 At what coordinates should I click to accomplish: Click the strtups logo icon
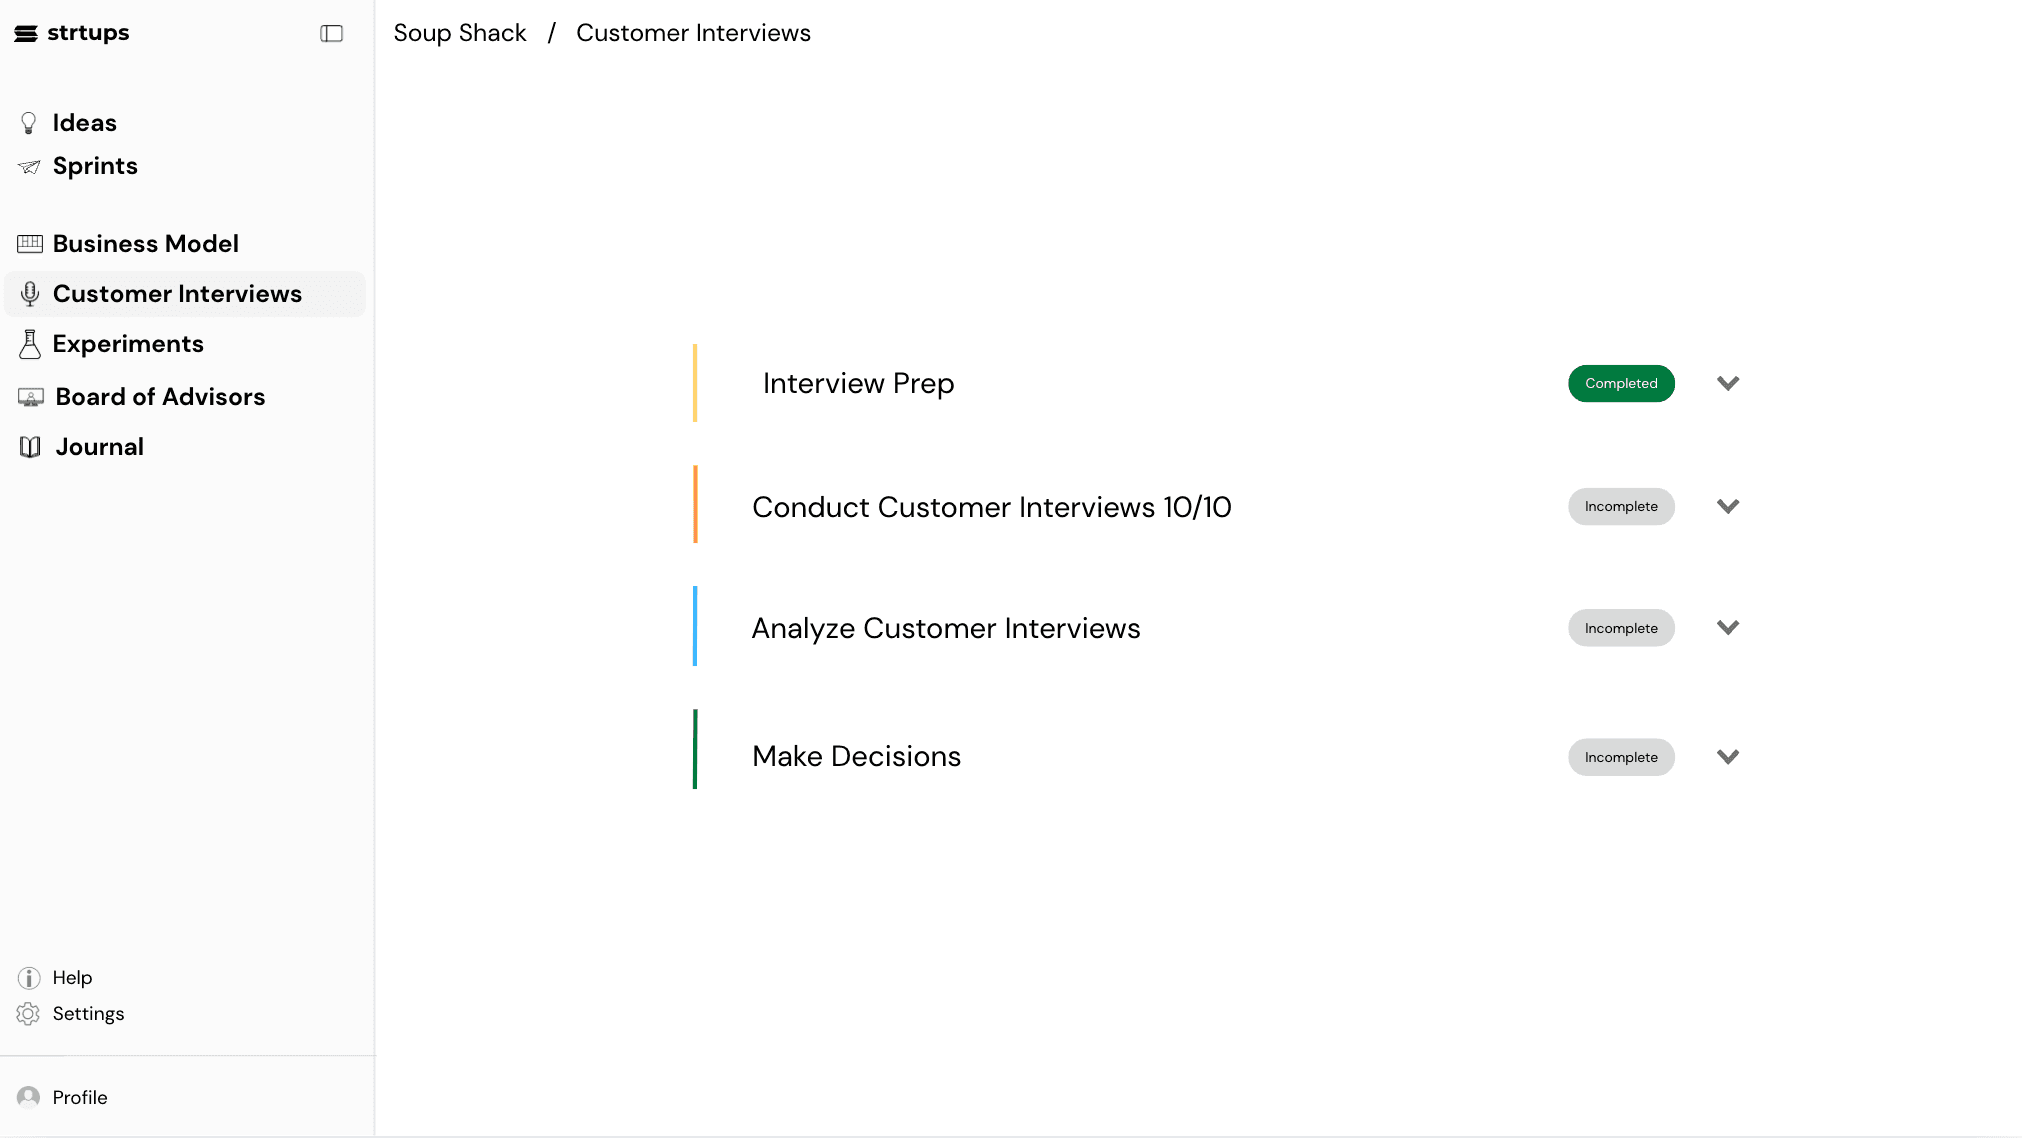[25, 32]
